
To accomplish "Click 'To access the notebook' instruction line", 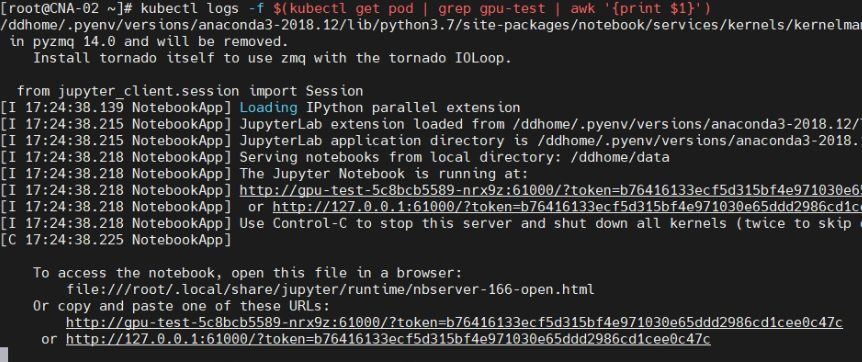I will tap(247, 273).
